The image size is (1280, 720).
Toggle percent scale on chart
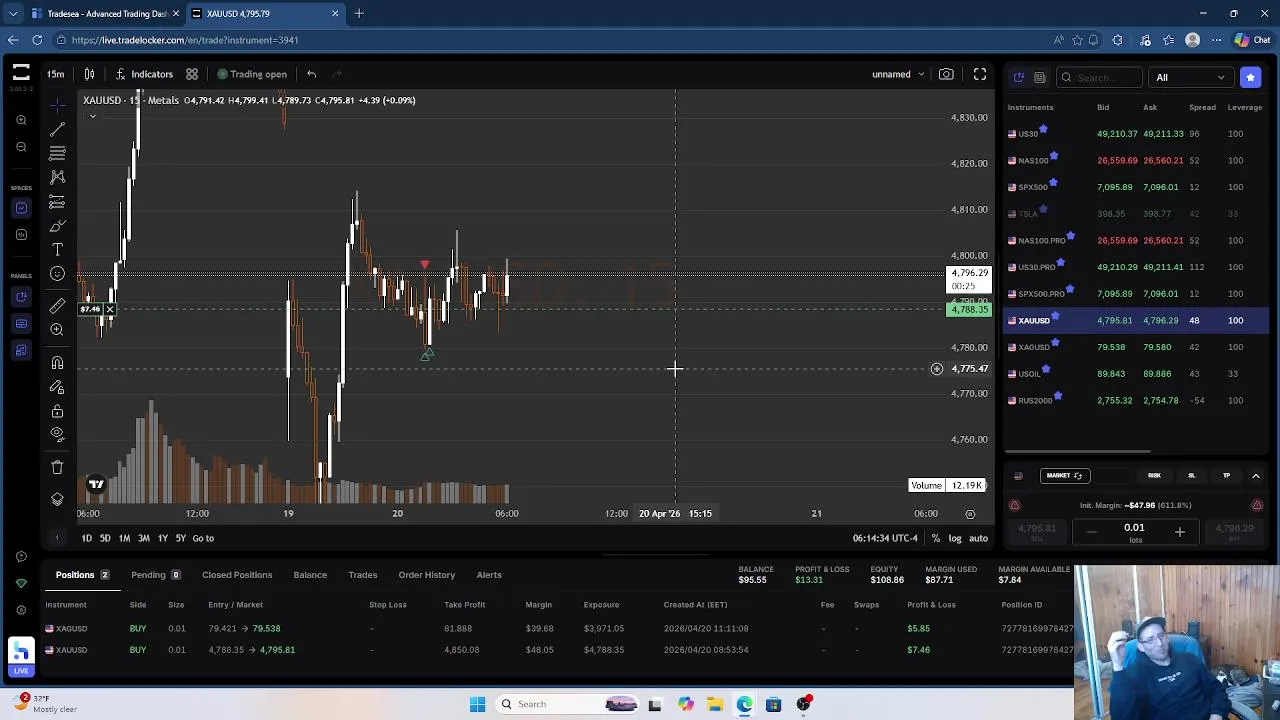click(936, 538)
